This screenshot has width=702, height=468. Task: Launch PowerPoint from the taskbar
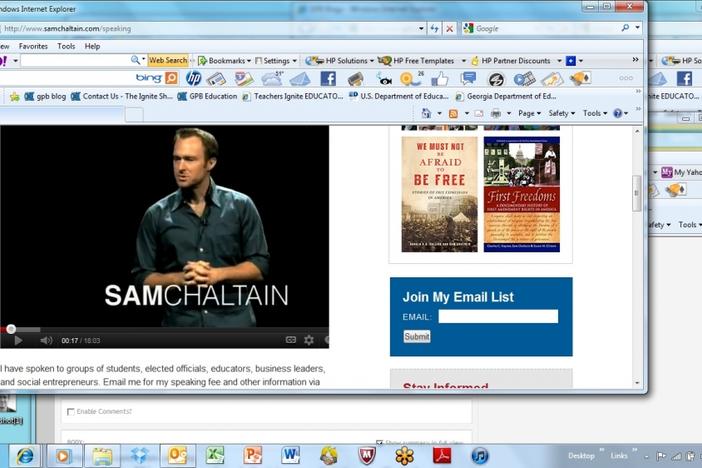pyautogui.click(x=253, y=455)
